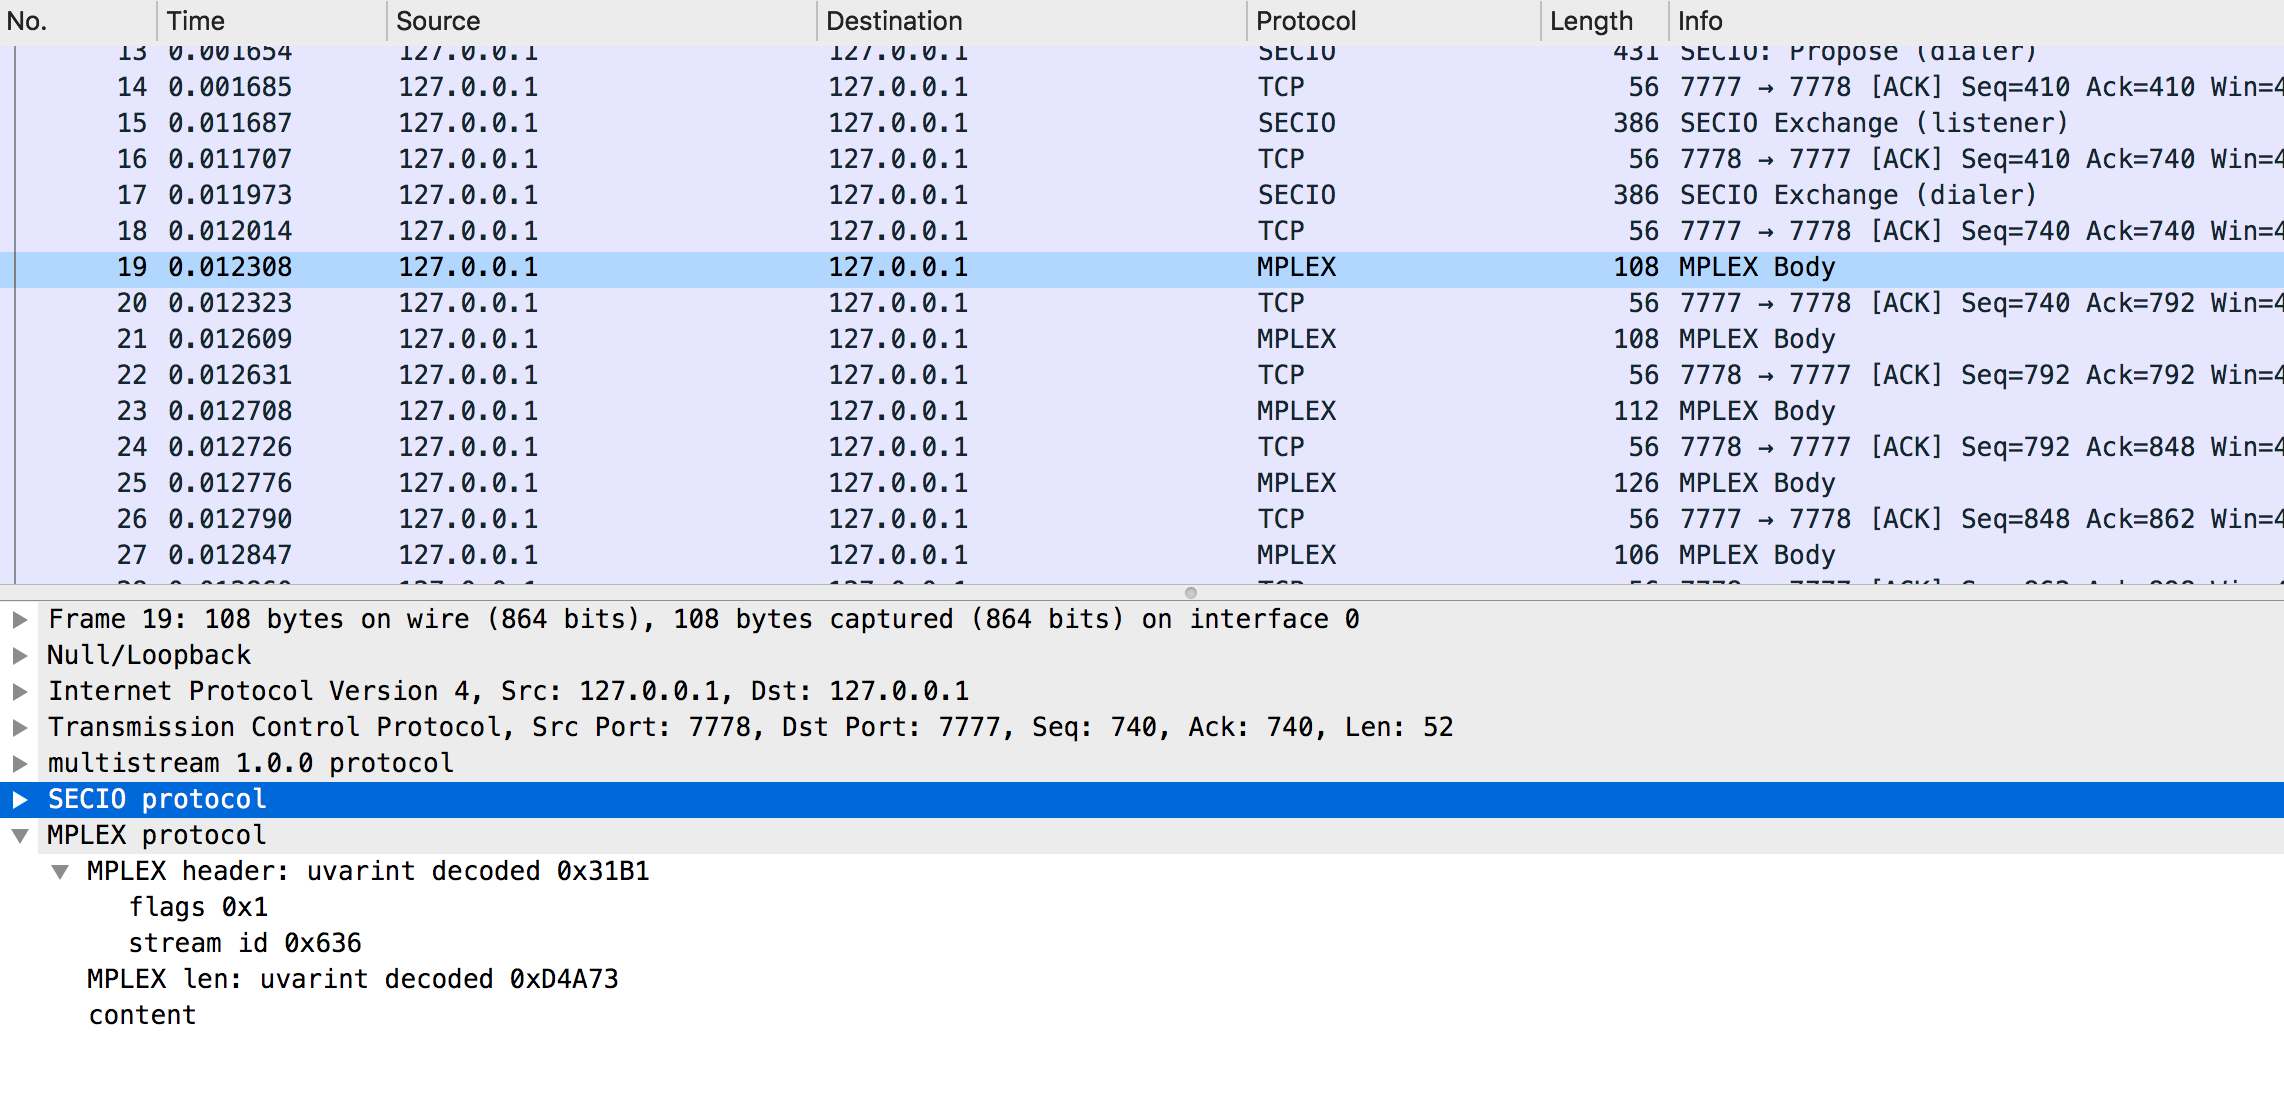This screenshot has height=1102, width=2284.
Task: Select the stream id 0x636 field
Action: [245, 943]
